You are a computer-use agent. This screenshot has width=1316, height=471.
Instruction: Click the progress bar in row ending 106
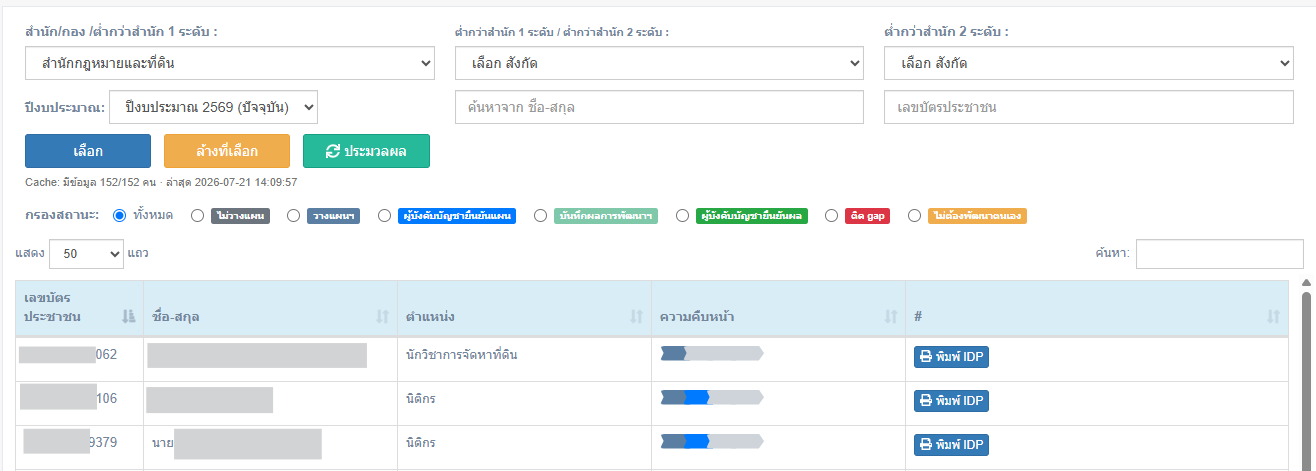coord(712,397)
